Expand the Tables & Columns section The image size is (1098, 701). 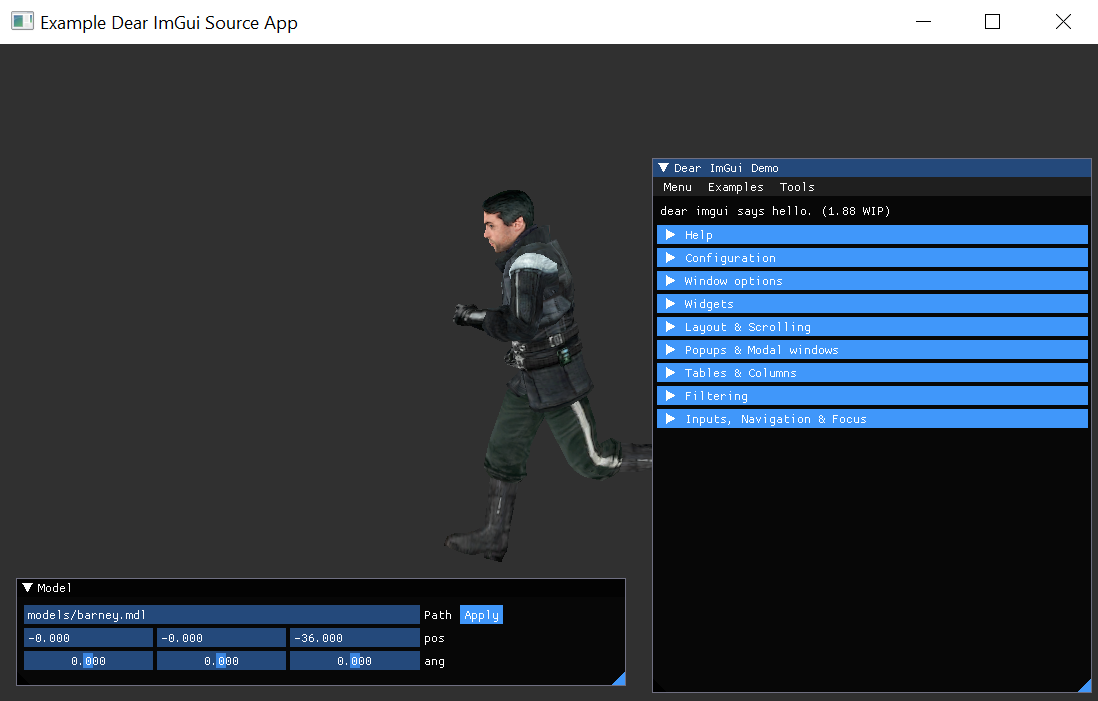pos(872,373)
